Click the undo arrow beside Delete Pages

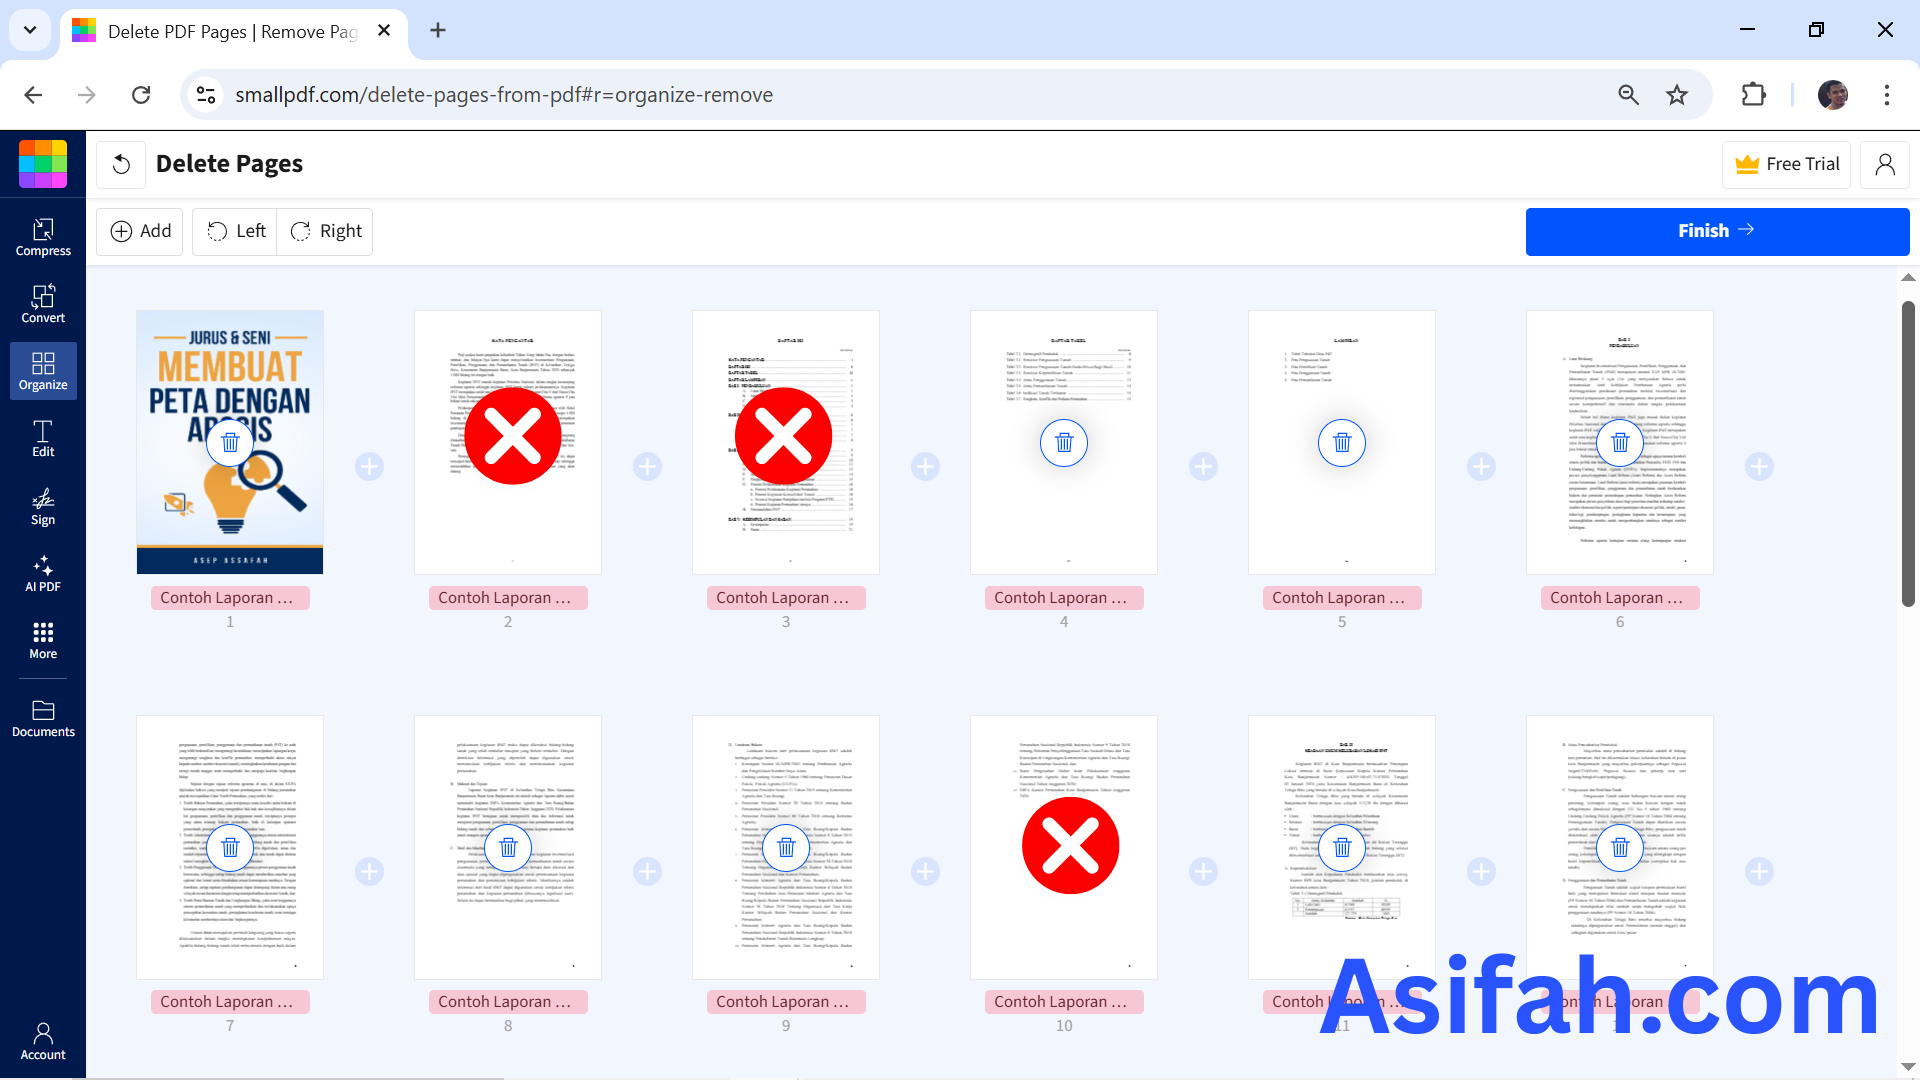click(x=121, y=164)
